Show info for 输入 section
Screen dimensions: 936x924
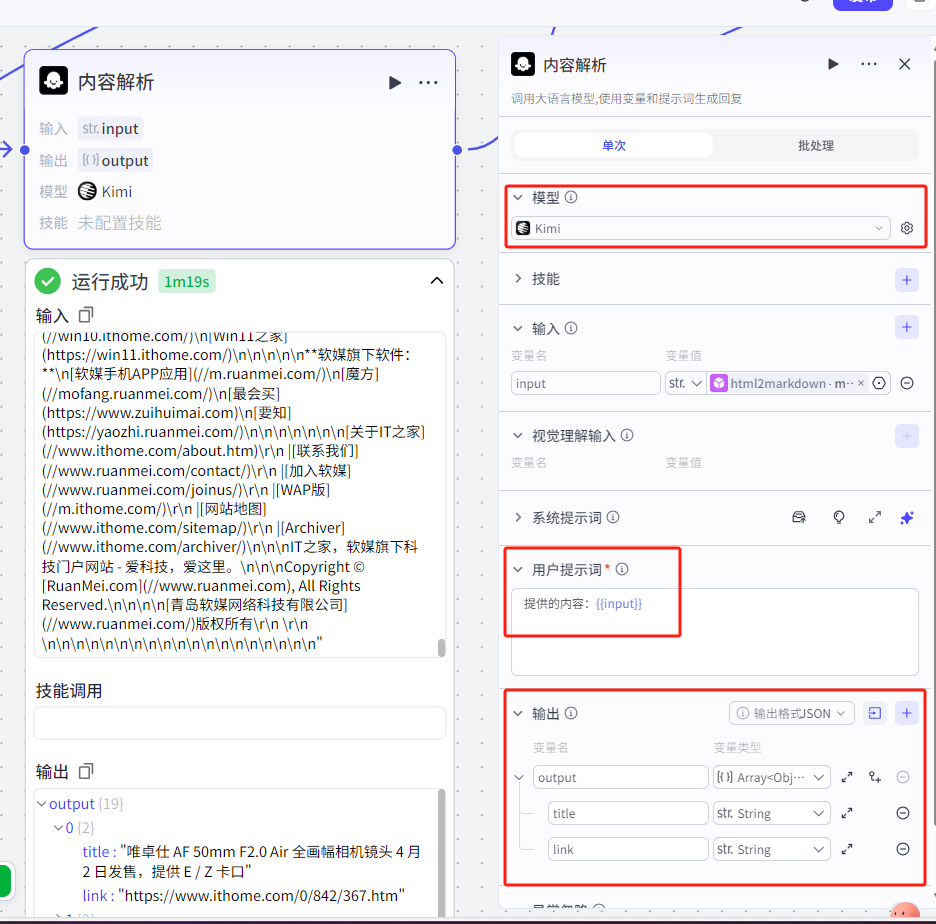pos(571,328)
